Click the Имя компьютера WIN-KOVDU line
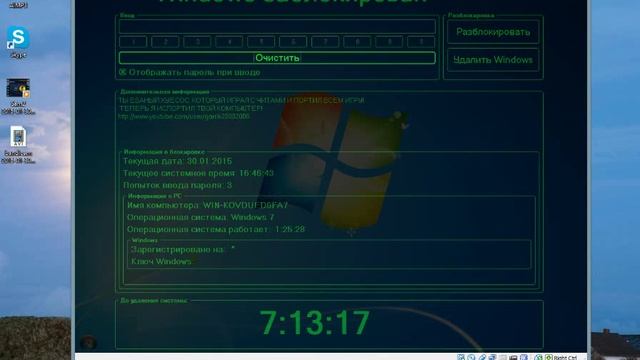 (207, 205)
